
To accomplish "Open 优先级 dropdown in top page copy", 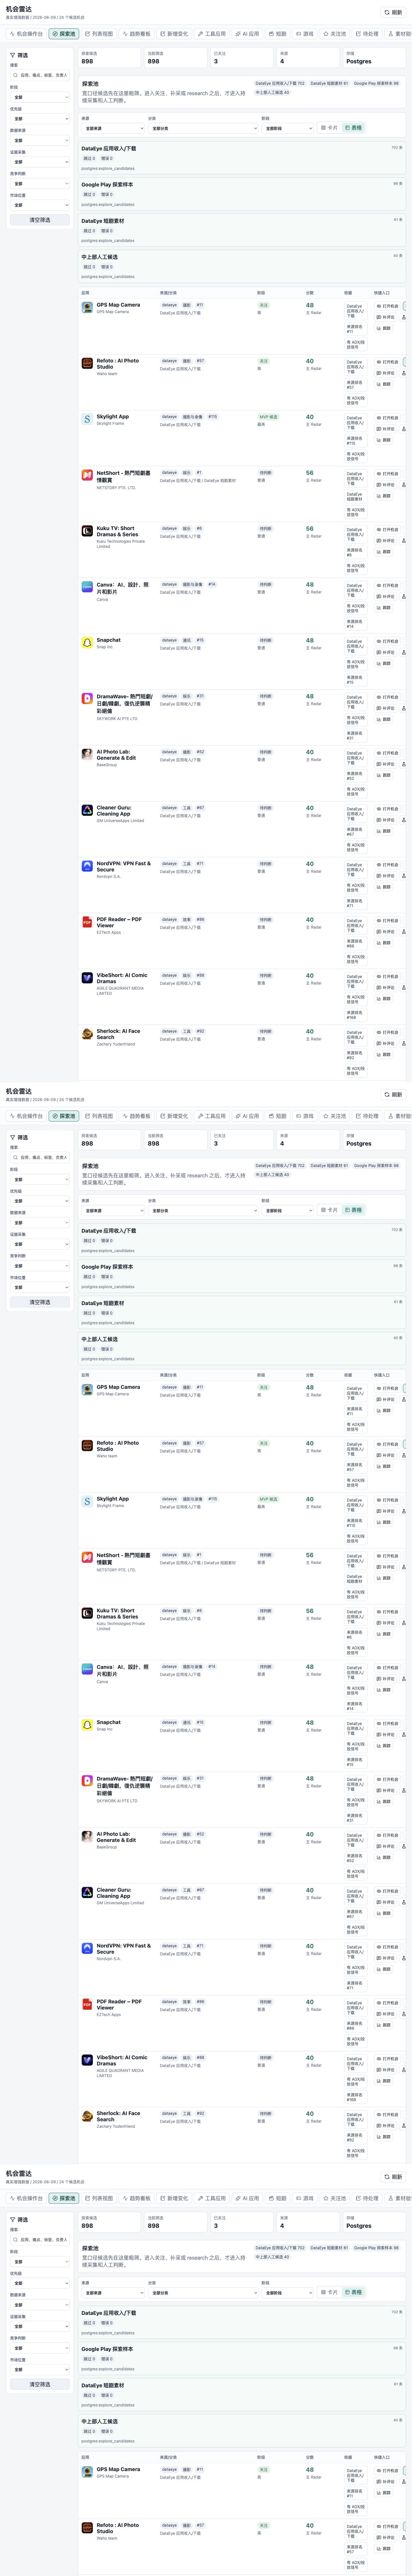I will tap(40, 119).
